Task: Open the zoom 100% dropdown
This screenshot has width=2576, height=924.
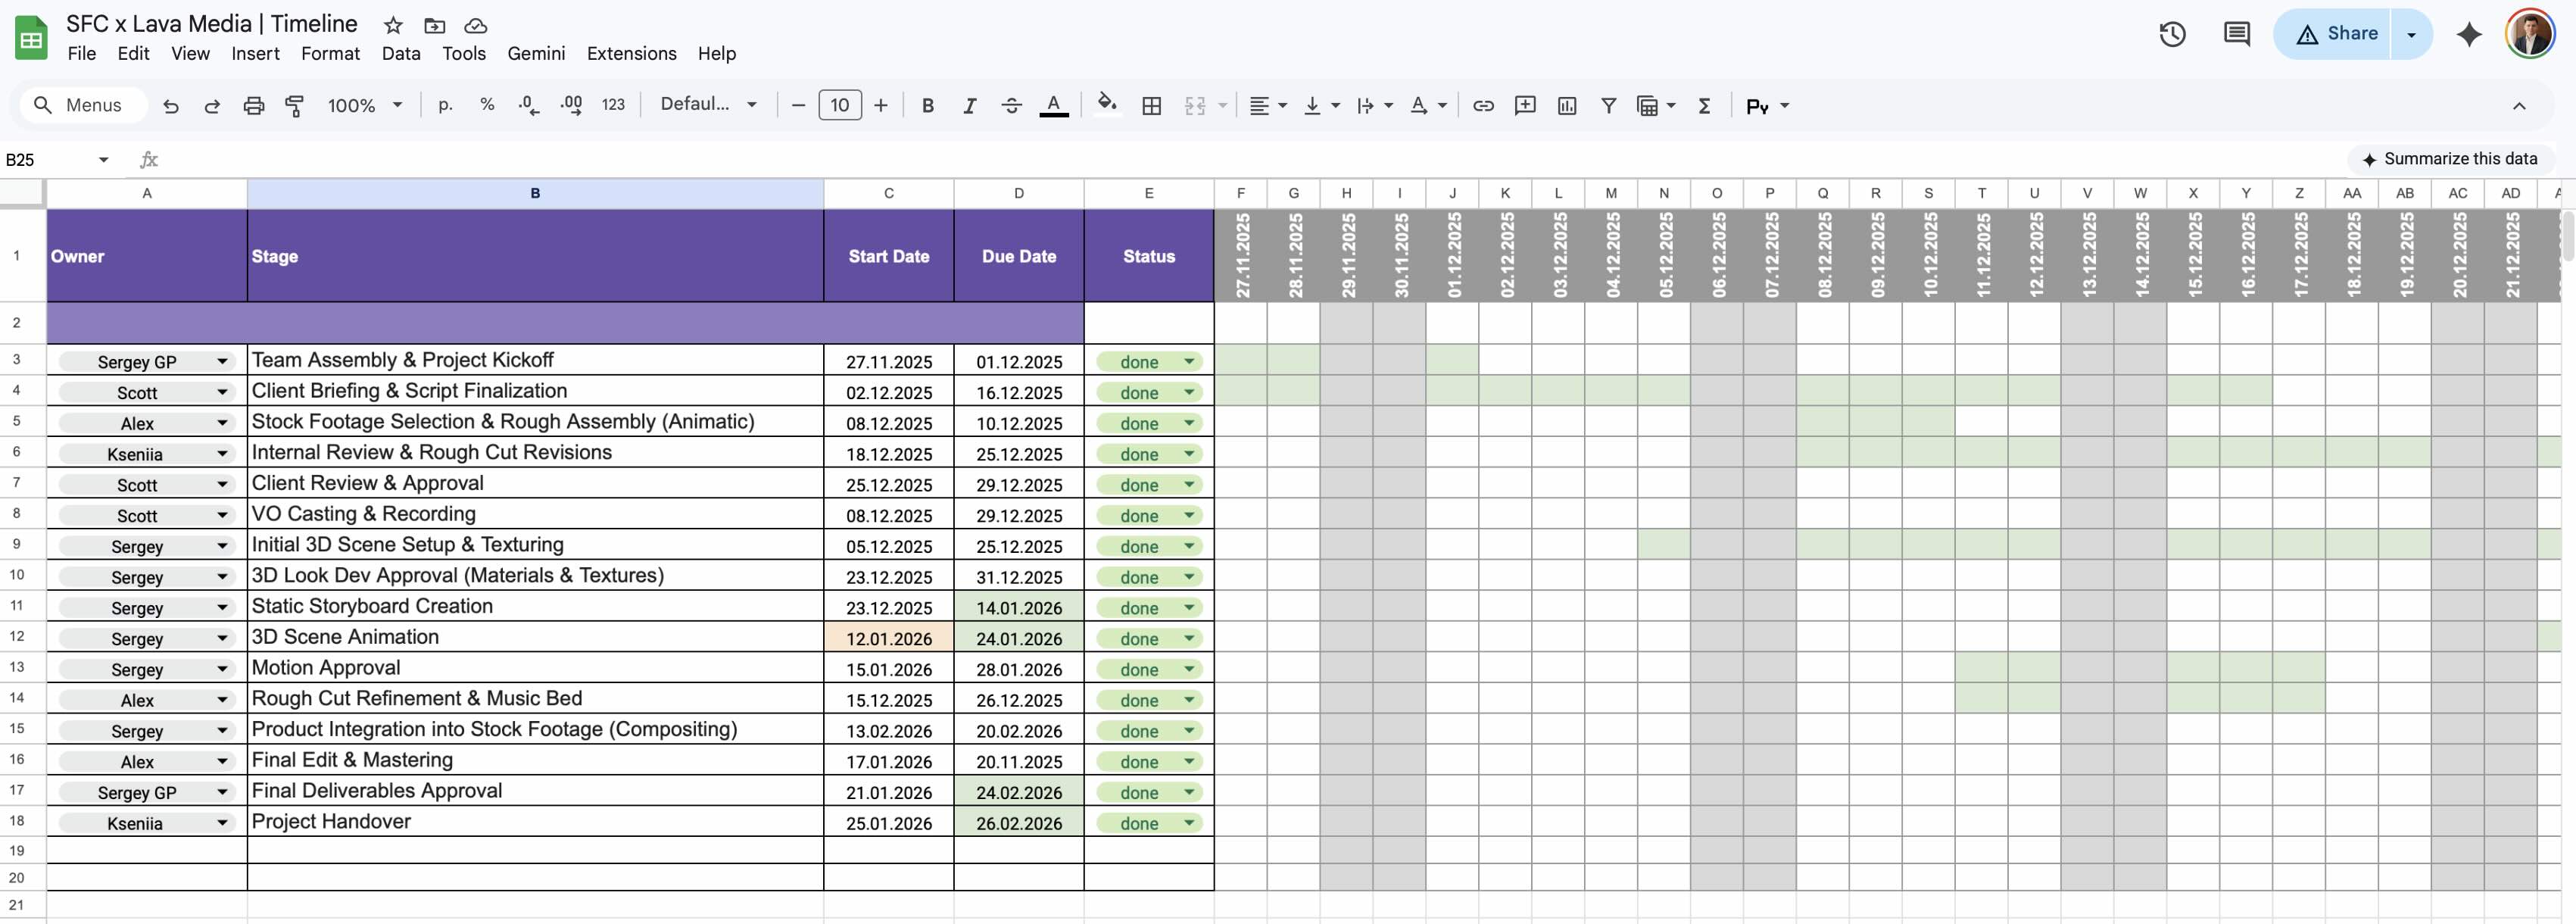Action: pyautogui.click(x=365, y=105)
